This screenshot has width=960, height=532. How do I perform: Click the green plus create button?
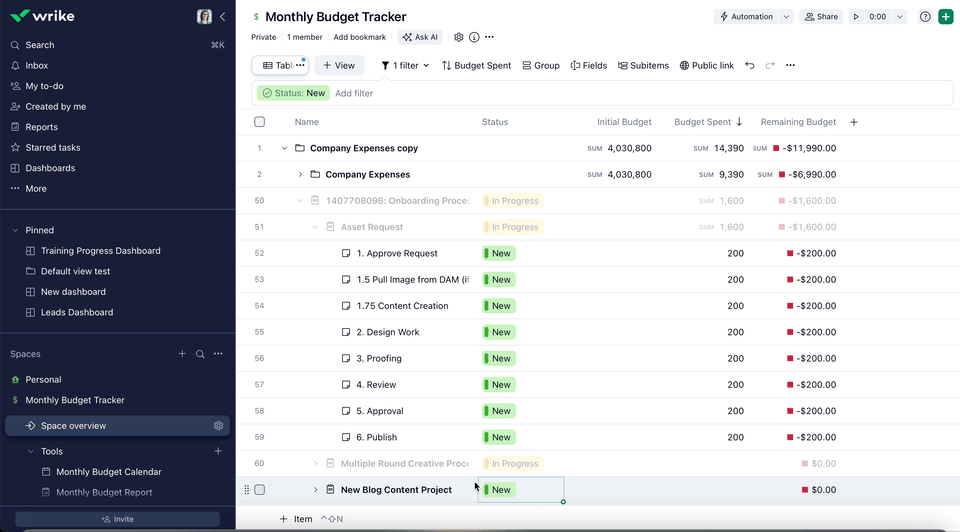(x=945, y=17)
